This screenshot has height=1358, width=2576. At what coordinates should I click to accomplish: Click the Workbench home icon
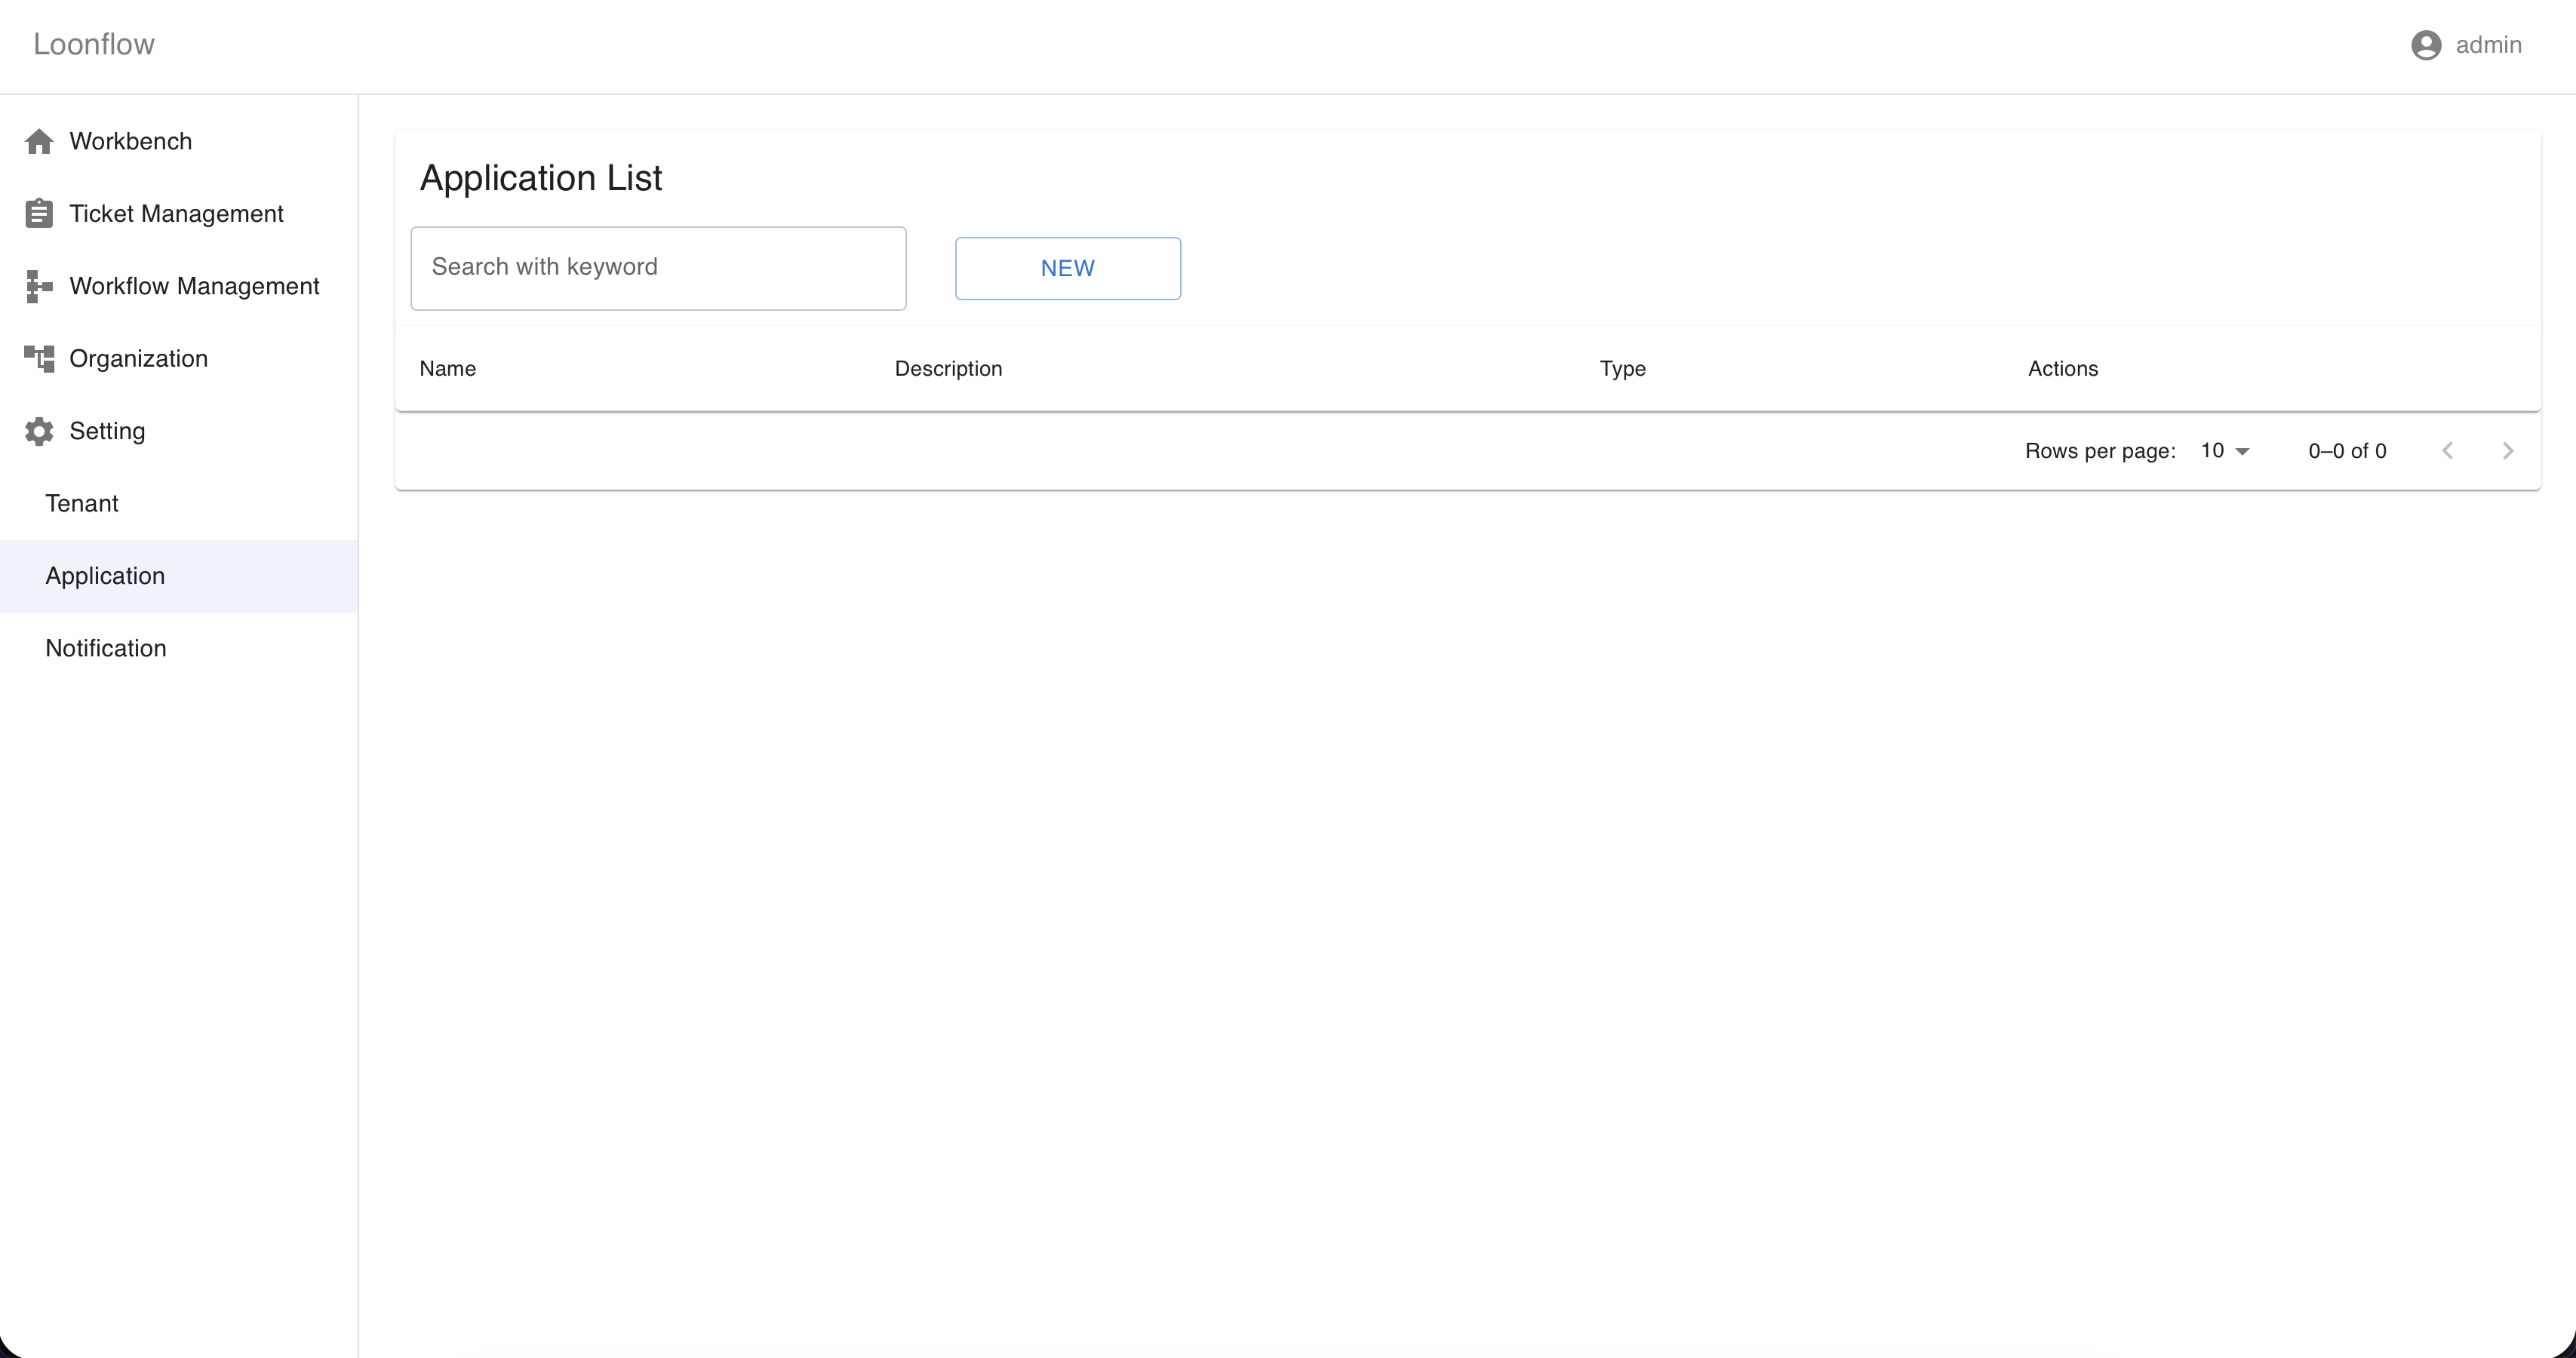39,140
